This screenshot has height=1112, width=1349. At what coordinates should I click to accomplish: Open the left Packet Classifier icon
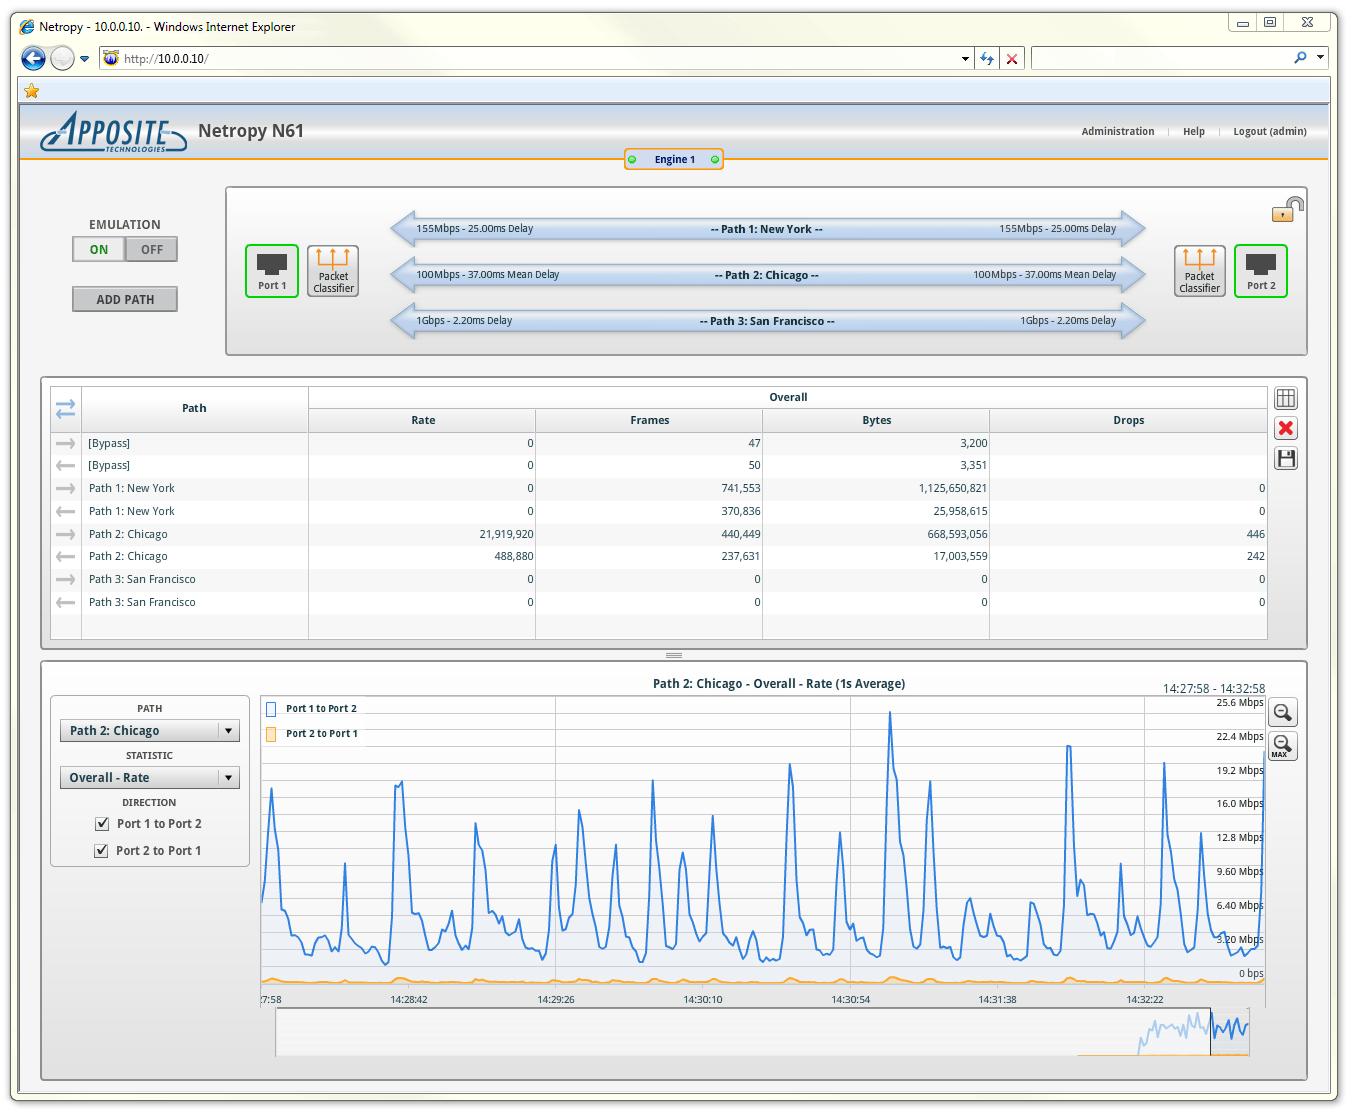(333, 271)
